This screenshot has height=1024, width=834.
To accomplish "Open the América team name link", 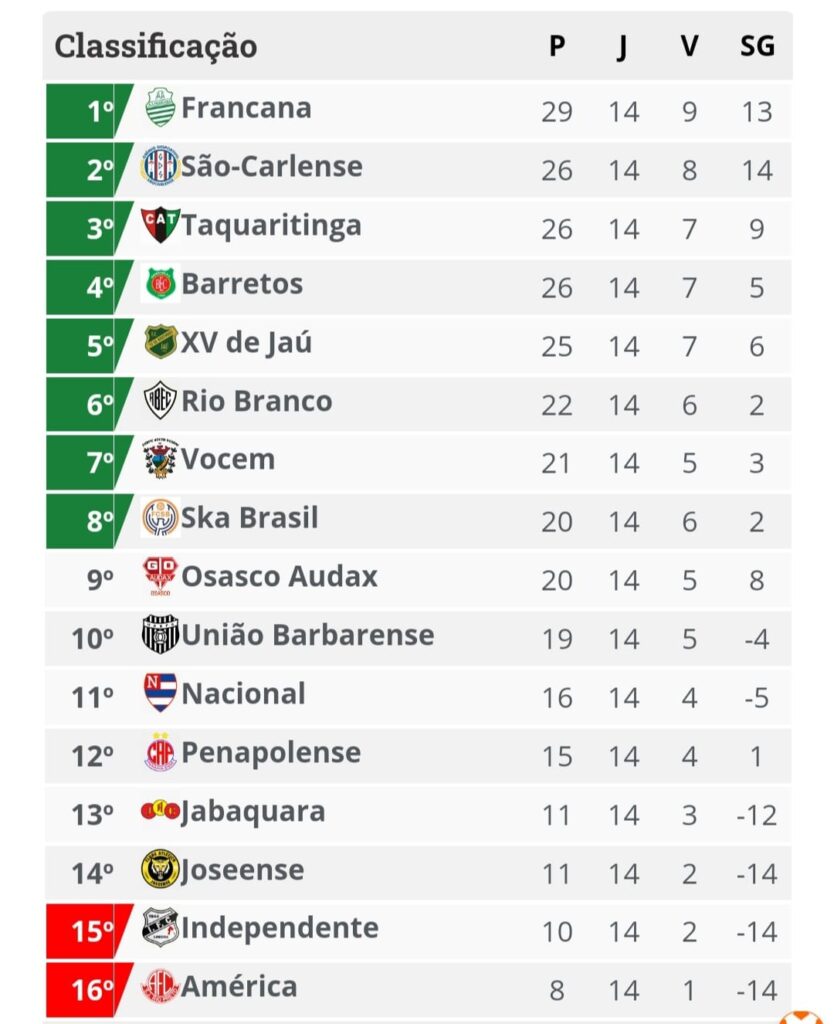I will tap(239, 986).
